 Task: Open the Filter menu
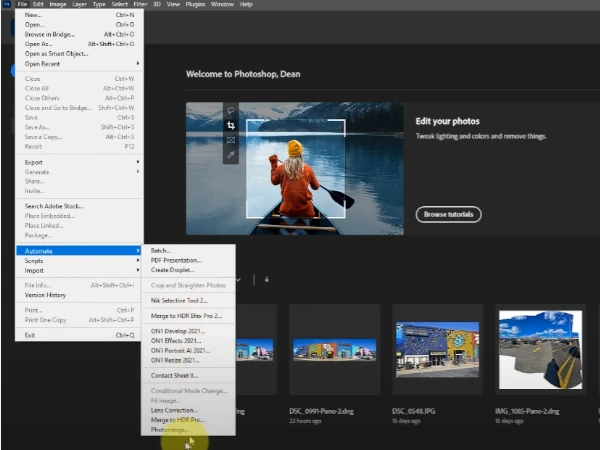click(140, 4)
